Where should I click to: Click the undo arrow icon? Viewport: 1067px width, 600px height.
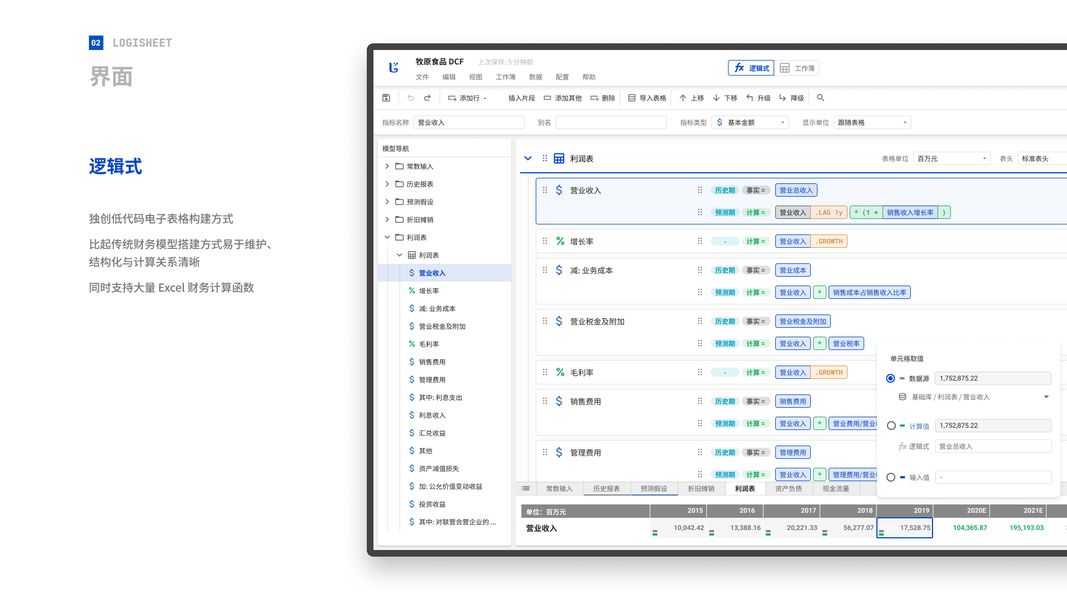[410, 98]
